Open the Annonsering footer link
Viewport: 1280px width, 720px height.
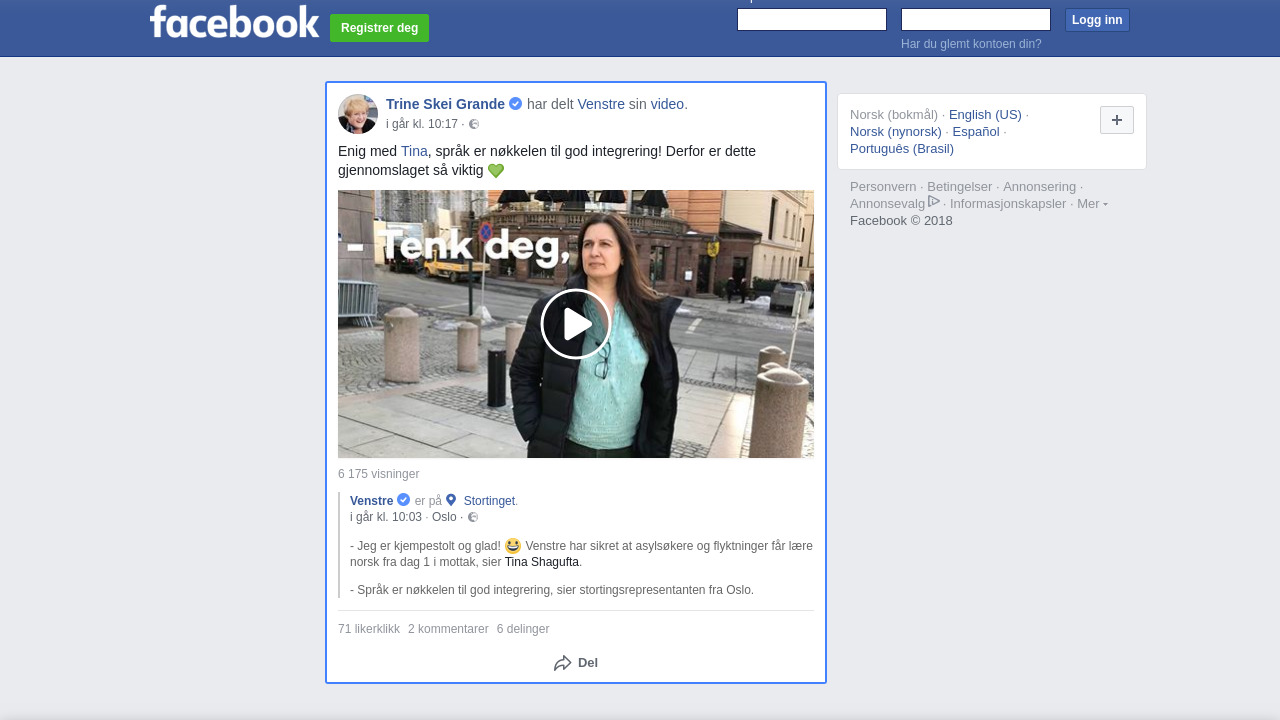point(1040,187)
